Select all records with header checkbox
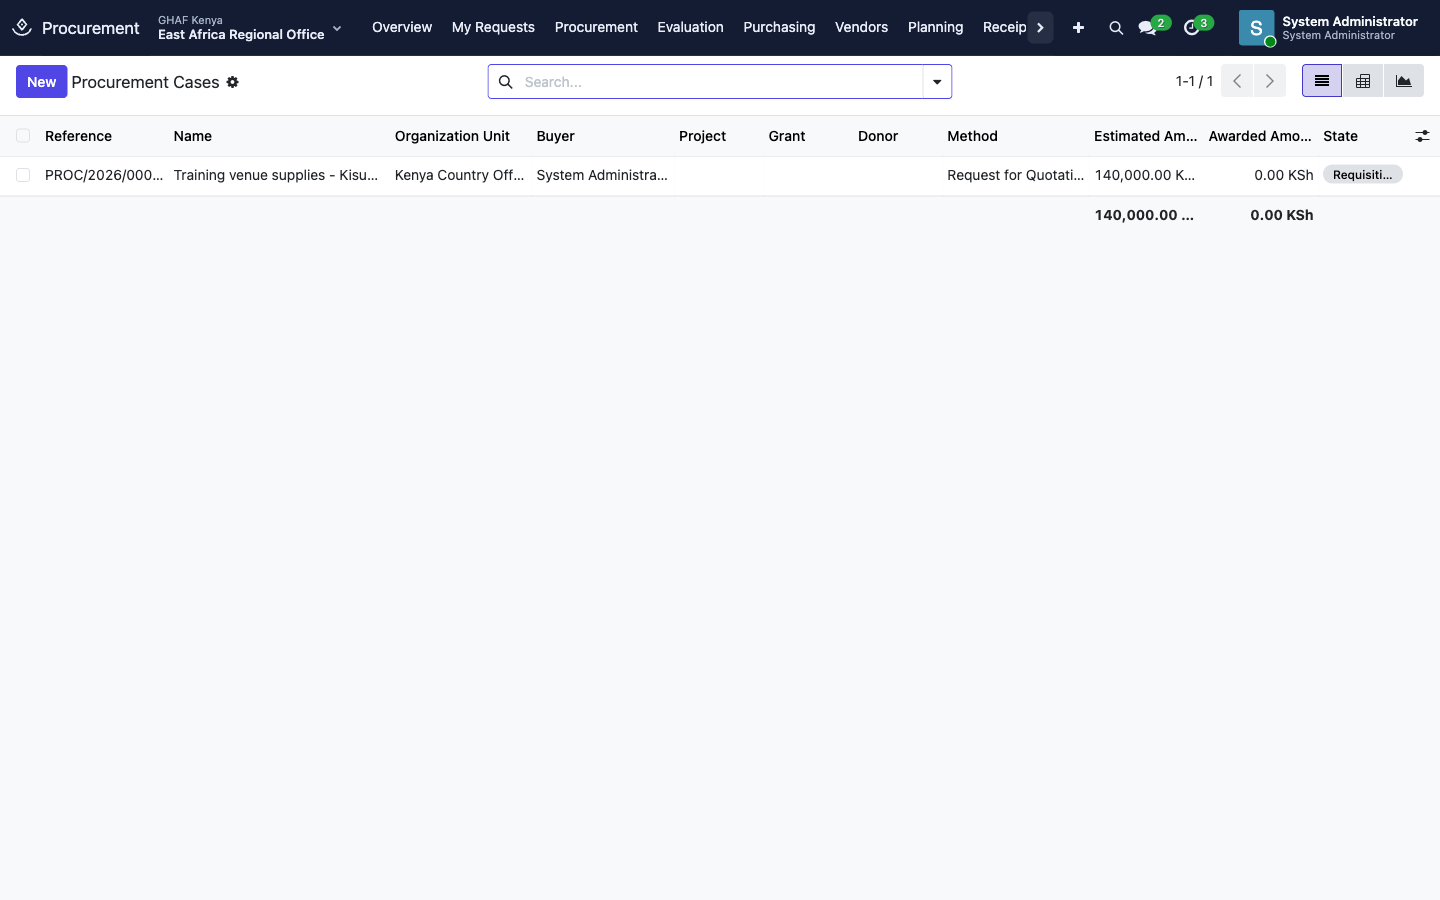 coord(23,136)
